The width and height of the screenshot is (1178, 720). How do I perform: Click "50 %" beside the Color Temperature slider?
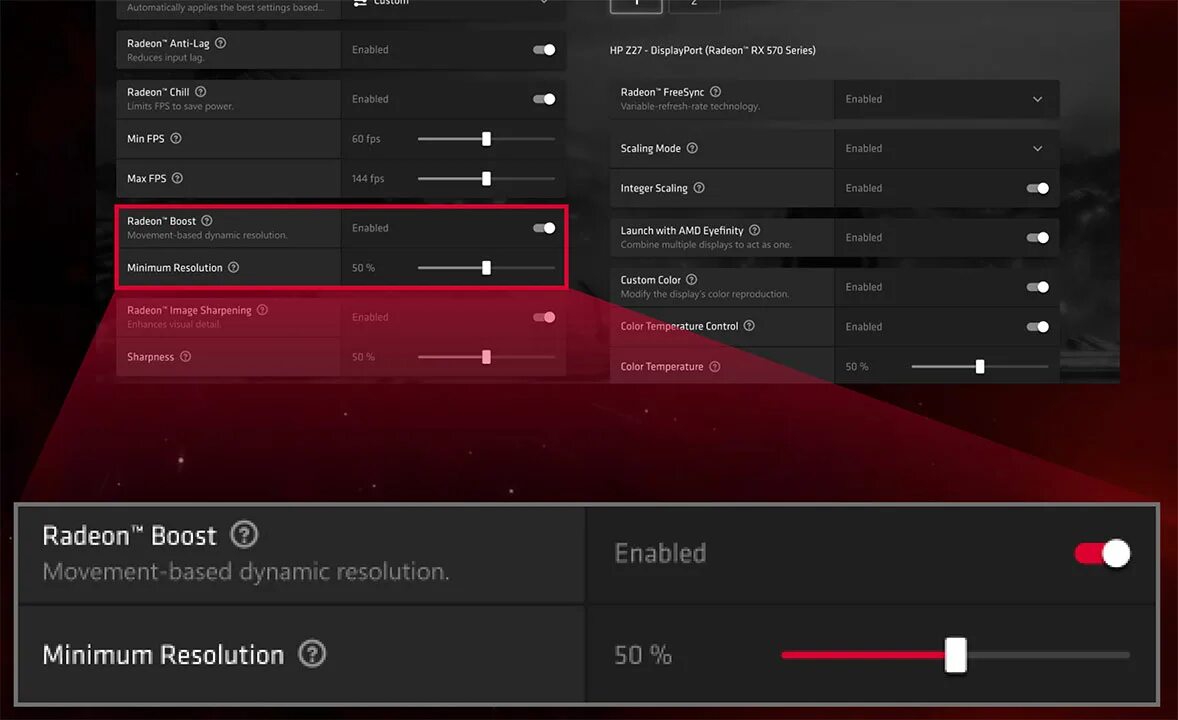(856, 367)
